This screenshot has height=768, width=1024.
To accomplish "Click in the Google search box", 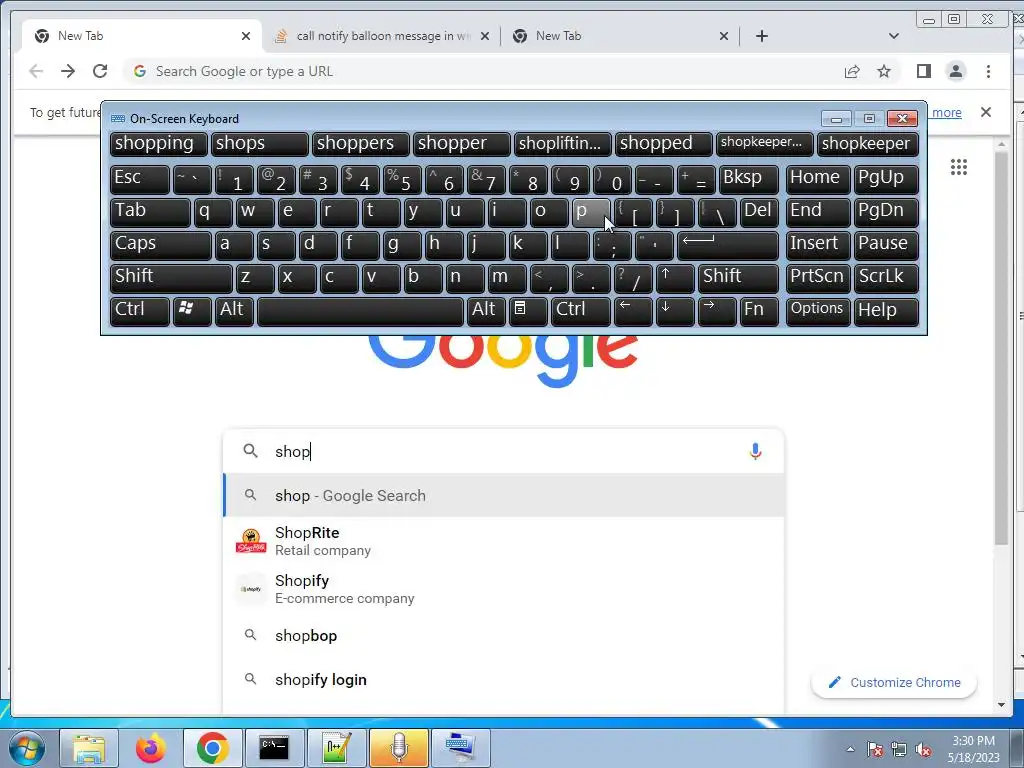I will (x=504, y=451).
